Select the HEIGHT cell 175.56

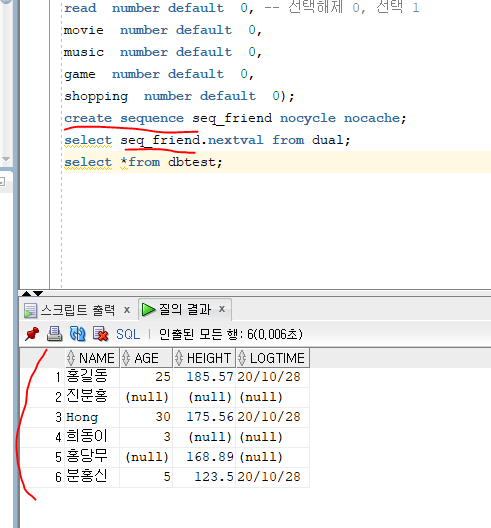tap(204, 417)
